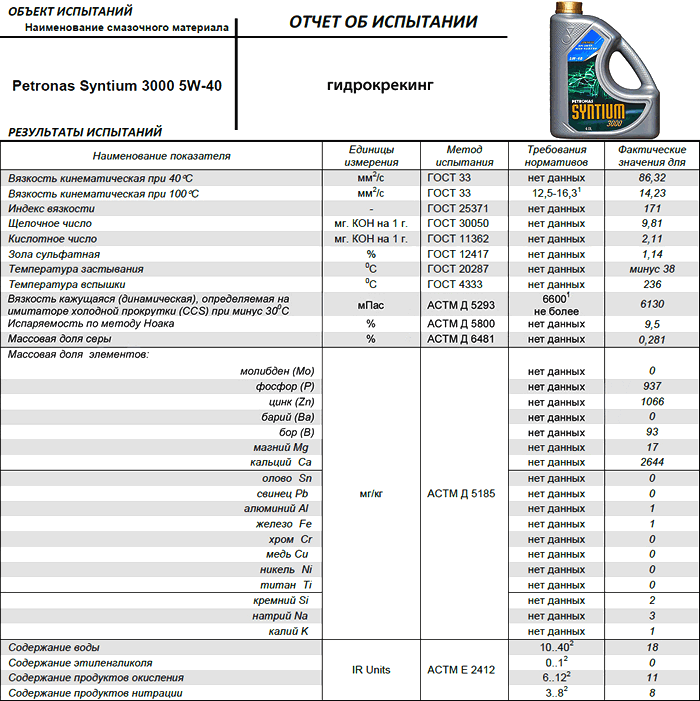This screenshot has width=700, height=701.
Task: Click the 'железо Fe' element label
Action: [x=284, y=524]
